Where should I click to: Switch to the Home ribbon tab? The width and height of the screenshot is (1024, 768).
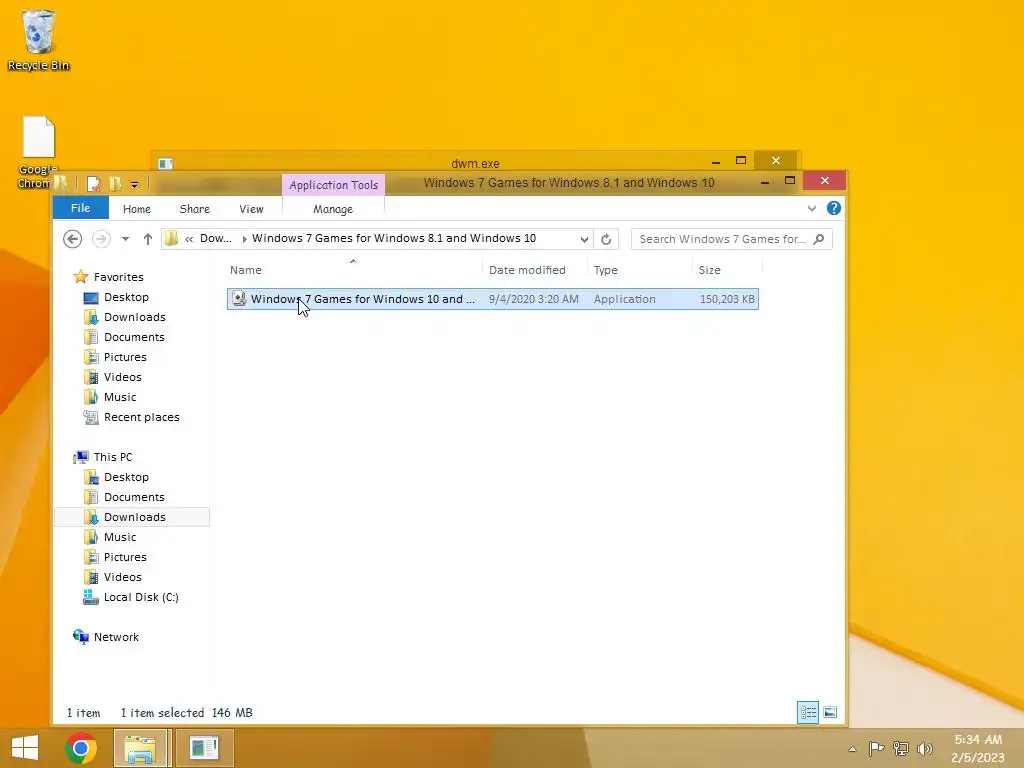[137, 209]
